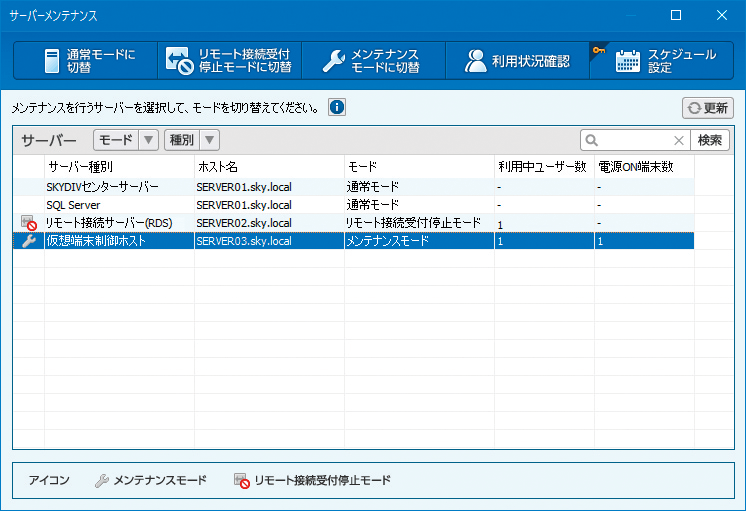Sort by 利用中ユーザー数 column header
Viewport: 746px width, 511px height.
pyautogui.click(x=543, y=166)
